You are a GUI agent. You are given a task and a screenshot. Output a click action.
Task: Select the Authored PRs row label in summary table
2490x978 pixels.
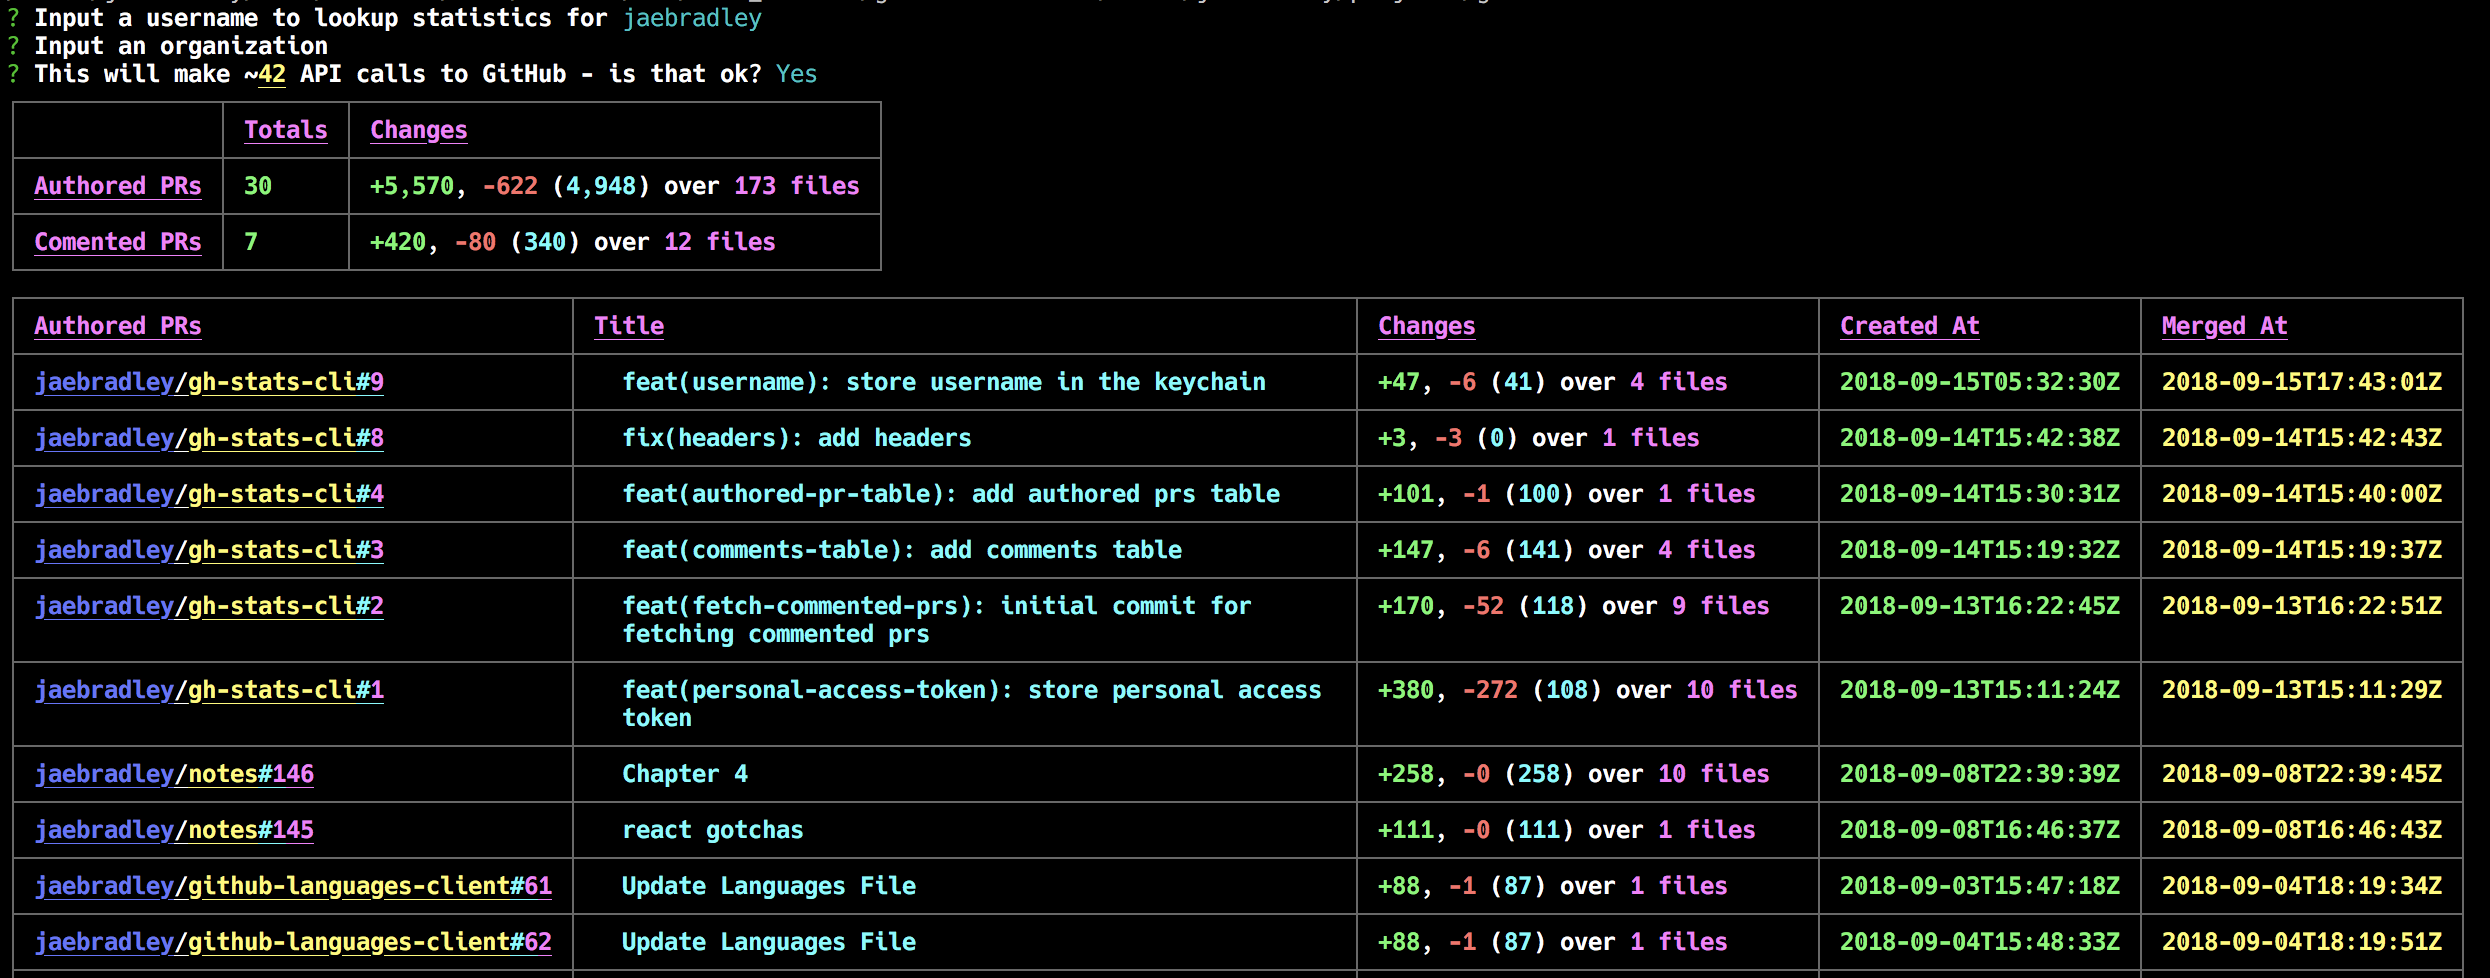[x=118, y=186]
